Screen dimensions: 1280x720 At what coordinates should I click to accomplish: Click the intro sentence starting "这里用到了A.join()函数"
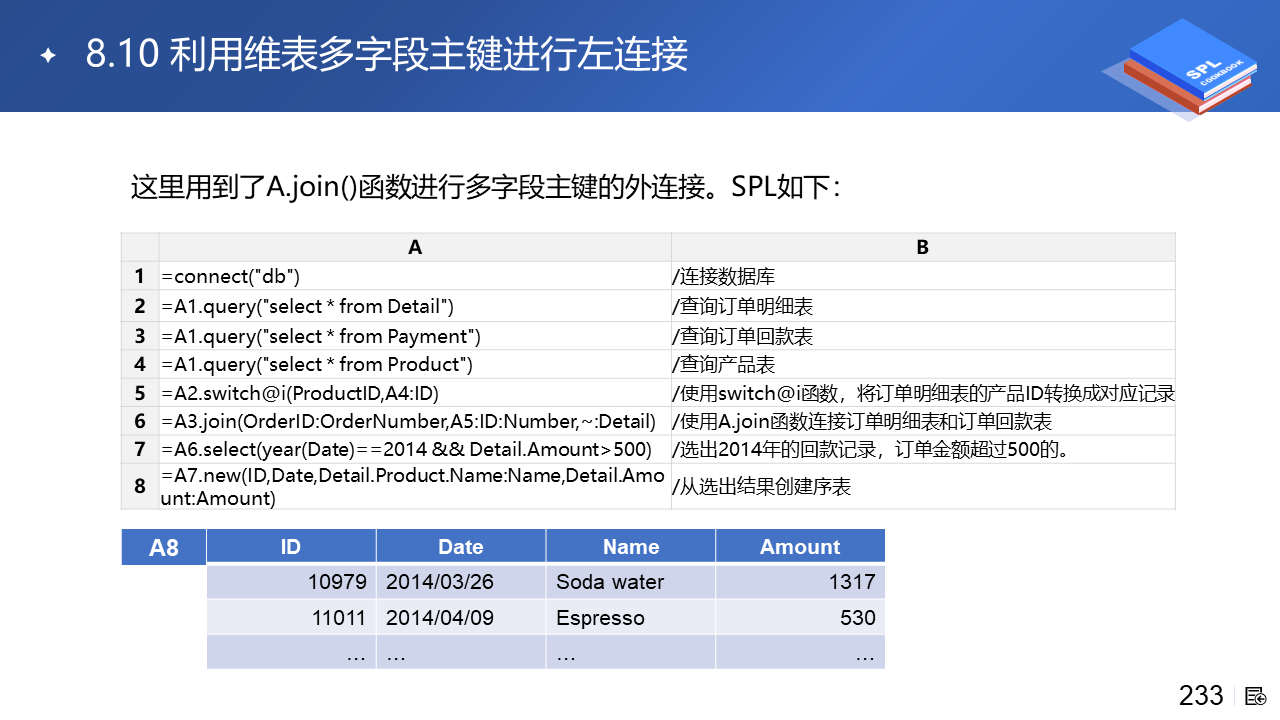[486, 186]
